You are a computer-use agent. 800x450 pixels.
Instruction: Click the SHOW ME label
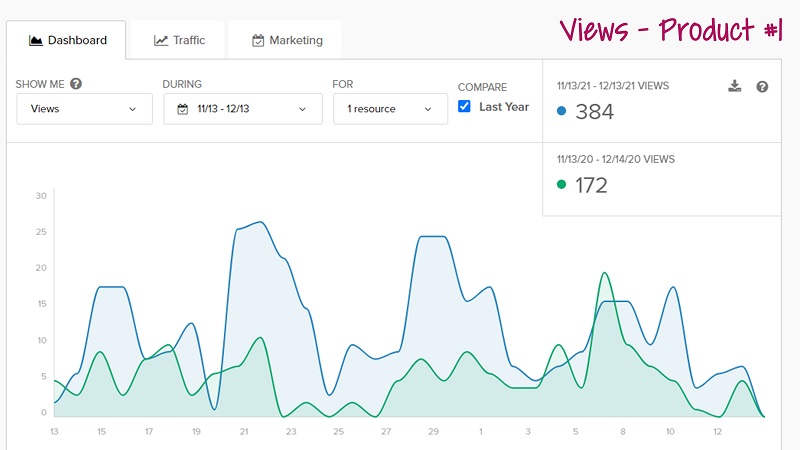tap(40, 84)
